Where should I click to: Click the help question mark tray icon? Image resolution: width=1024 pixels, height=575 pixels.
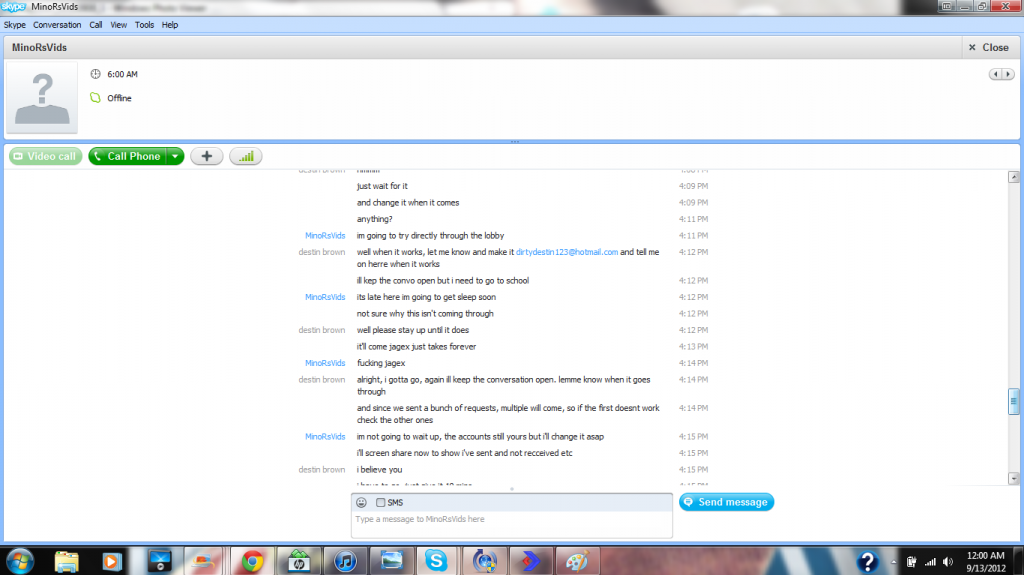point(867,561)
